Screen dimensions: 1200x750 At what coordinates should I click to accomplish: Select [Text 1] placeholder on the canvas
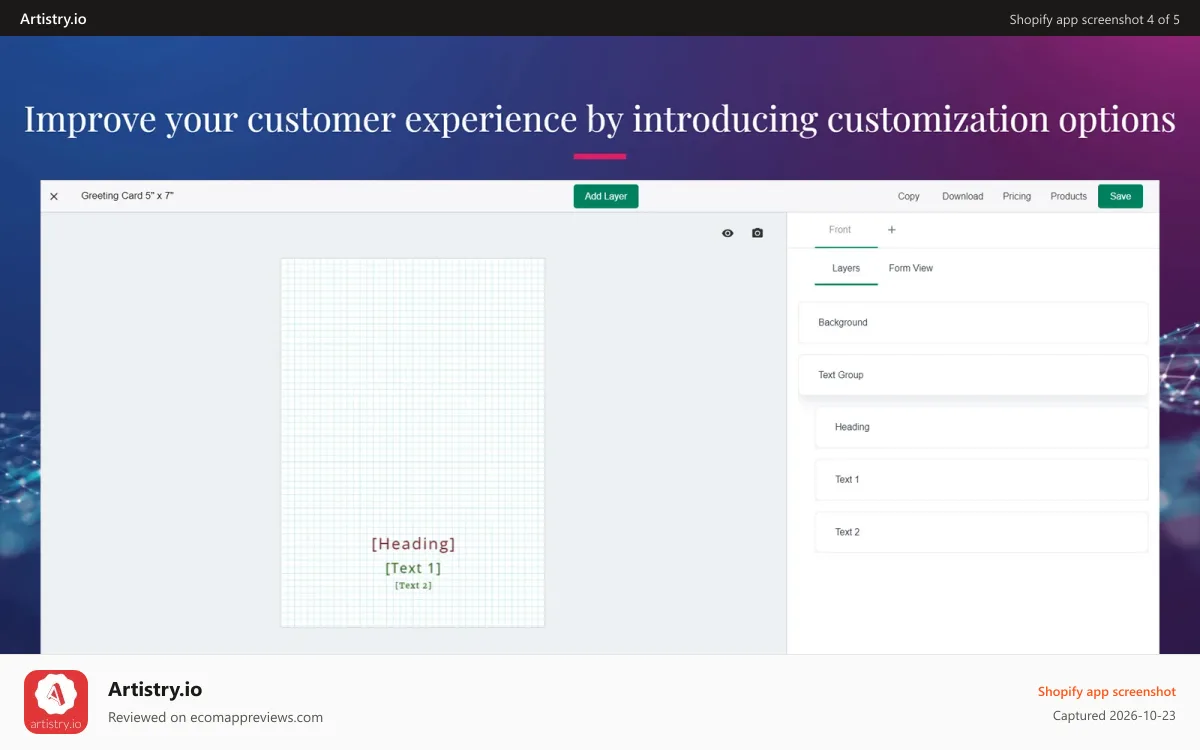413,568
